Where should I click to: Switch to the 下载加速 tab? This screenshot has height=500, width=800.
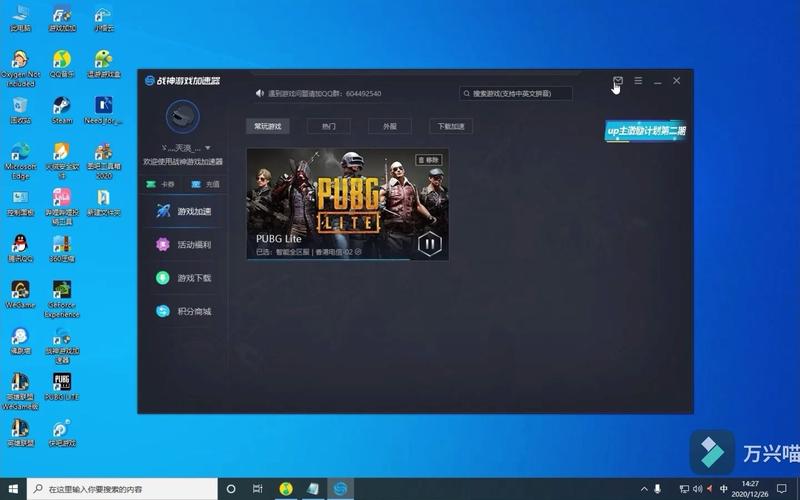coord(451,126)
